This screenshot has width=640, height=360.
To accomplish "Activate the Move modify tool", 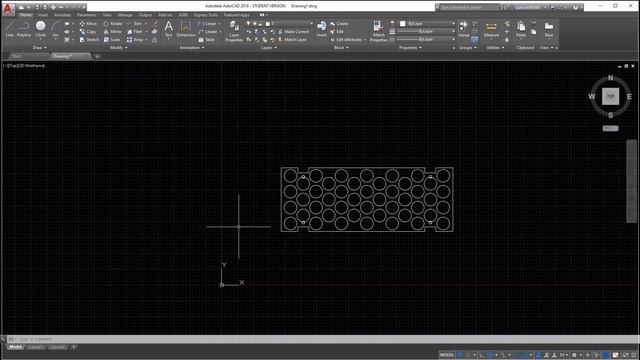I will (x=88, y=24).
